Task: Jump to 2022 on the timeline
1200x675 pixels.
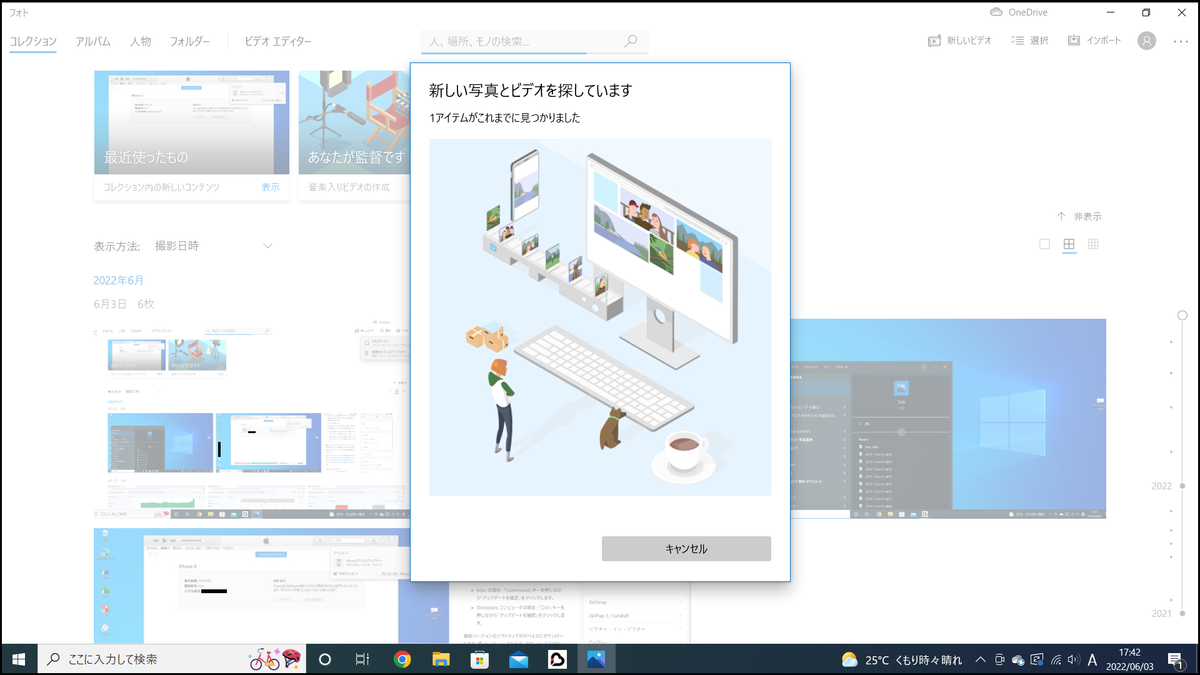Action: coord(1161,486)
